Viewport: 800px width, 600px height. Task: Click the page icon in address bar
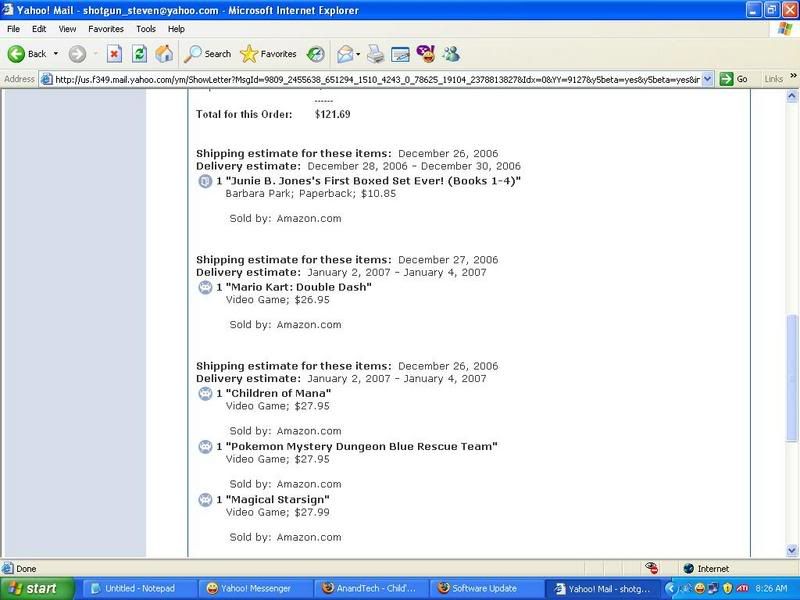coord(46,79)
